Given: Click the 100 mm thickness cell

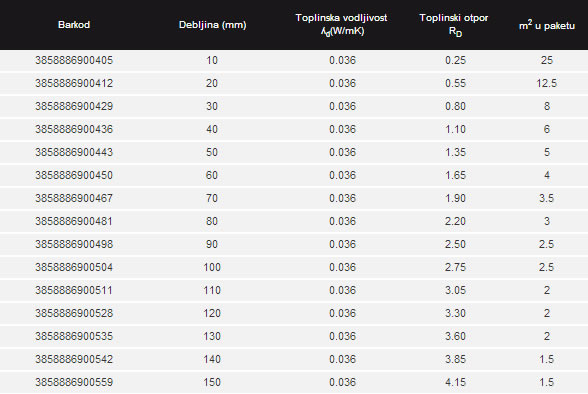Looking at the screenshot, I should point(212,267).
